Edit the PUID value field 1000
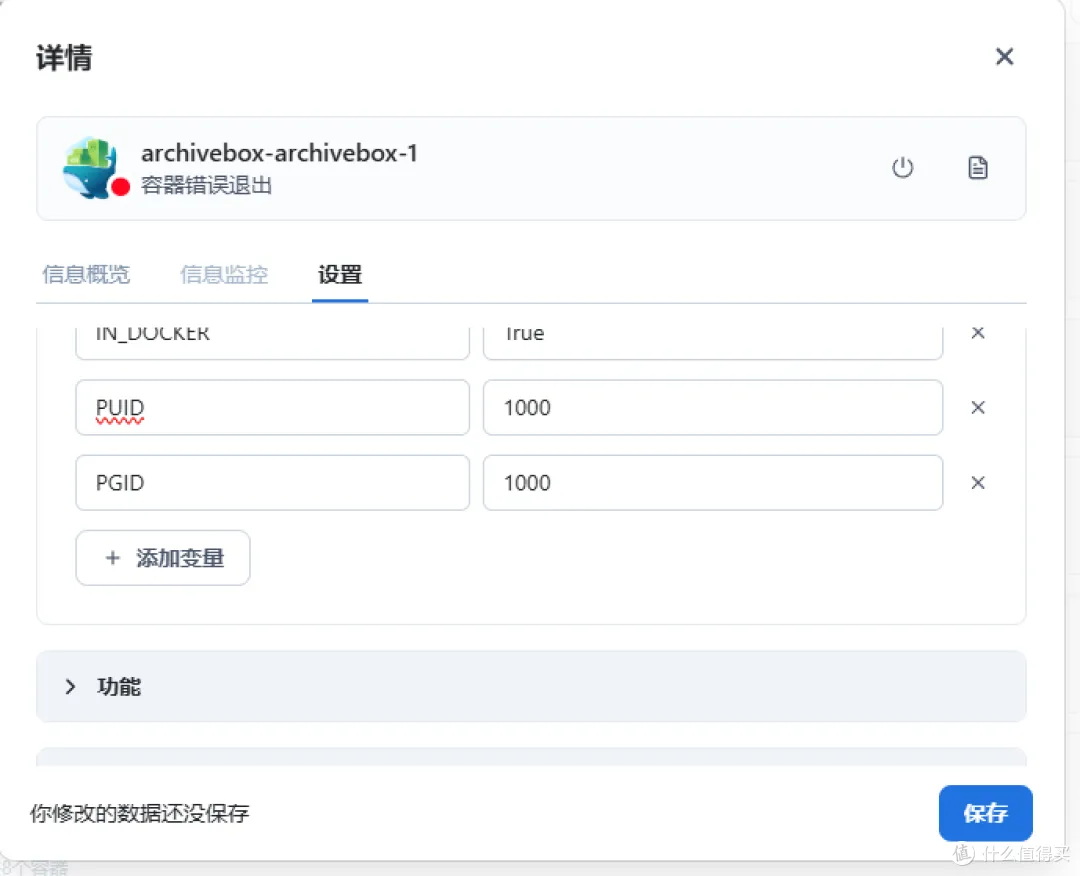 click(x=713, y=408)
